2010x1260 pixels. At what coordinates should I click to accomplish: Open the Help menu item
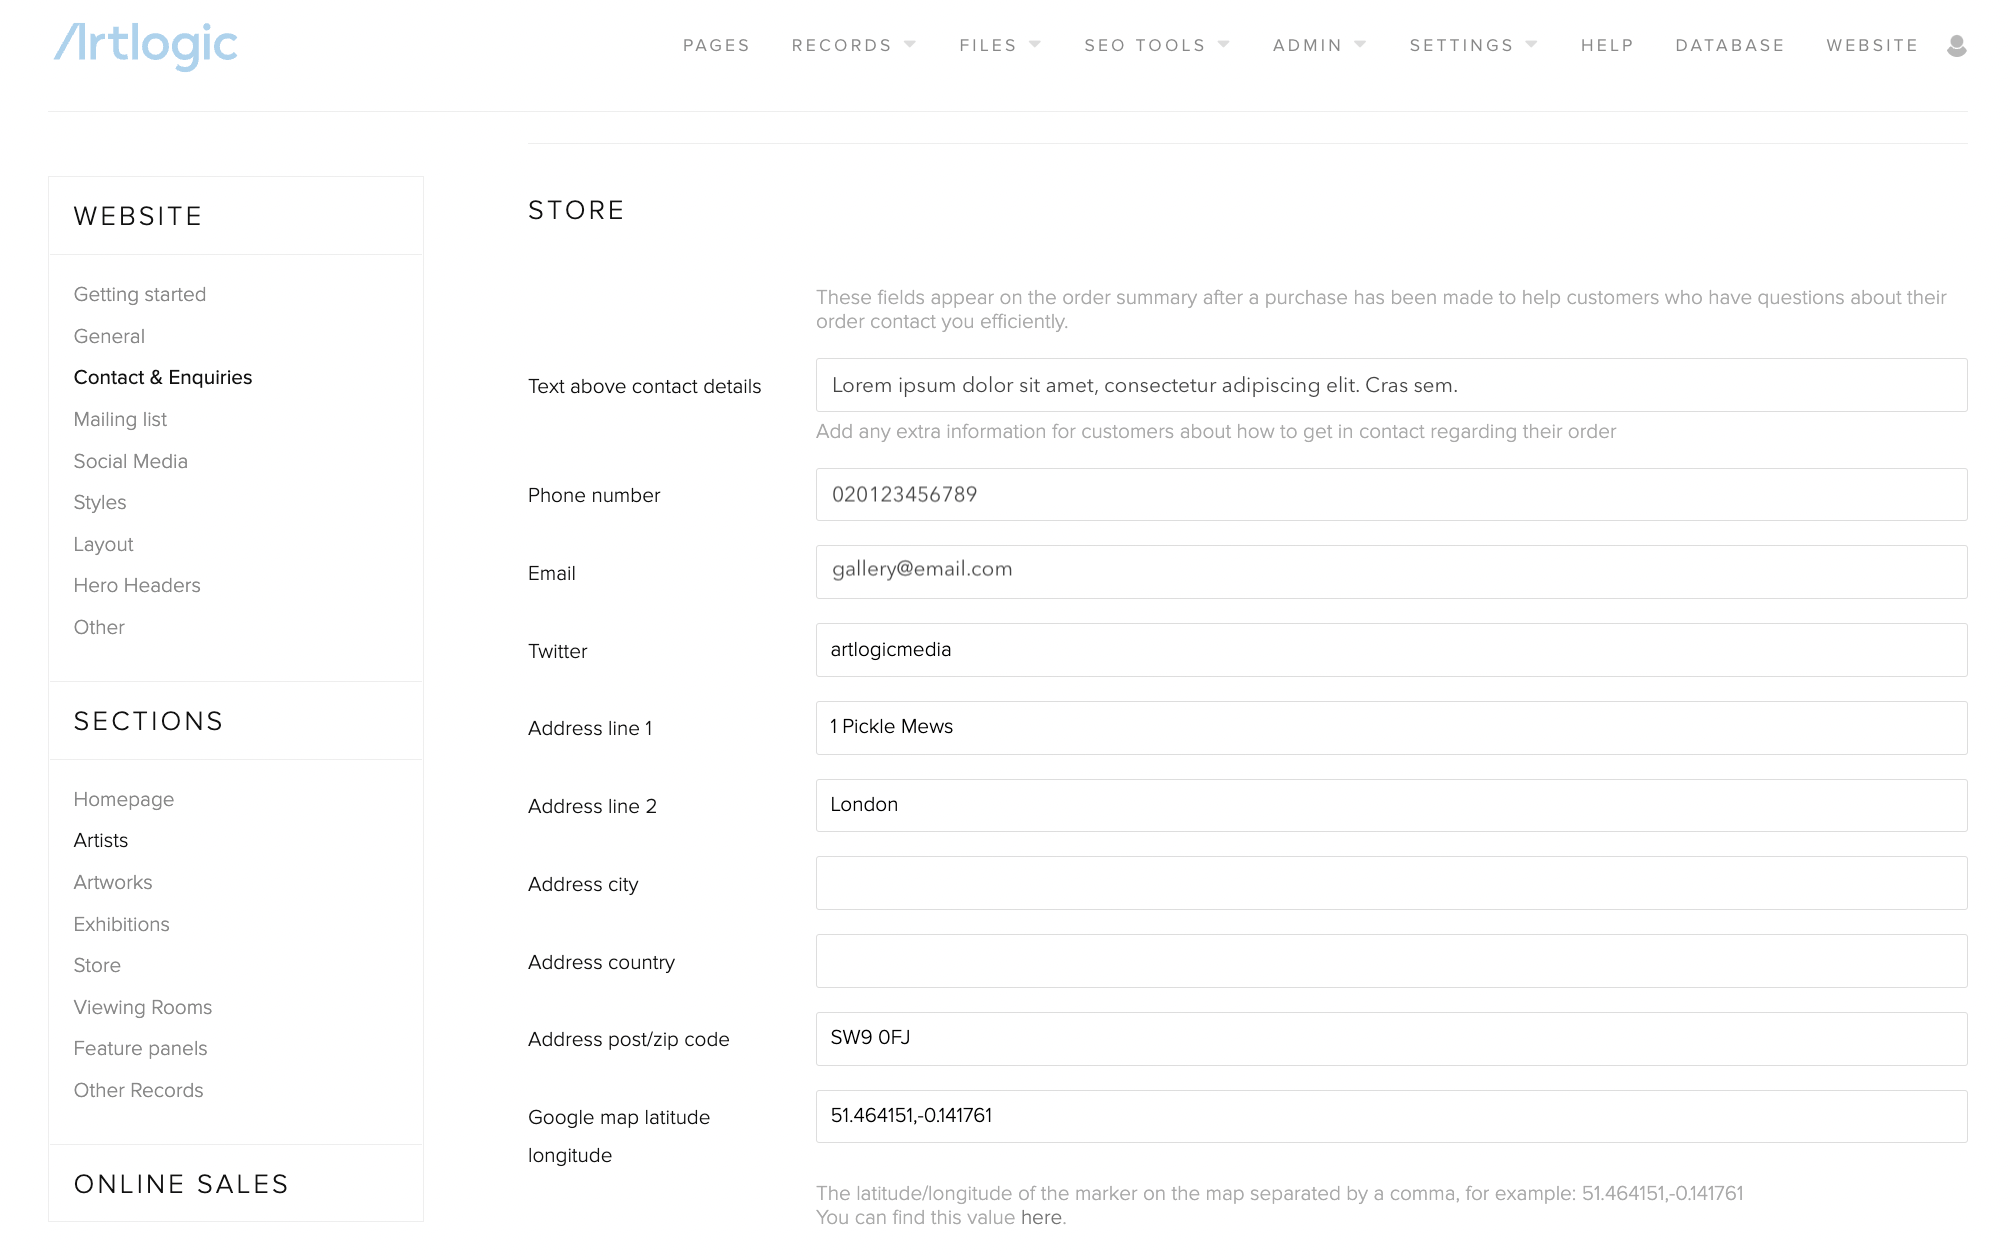(1607, 46)
